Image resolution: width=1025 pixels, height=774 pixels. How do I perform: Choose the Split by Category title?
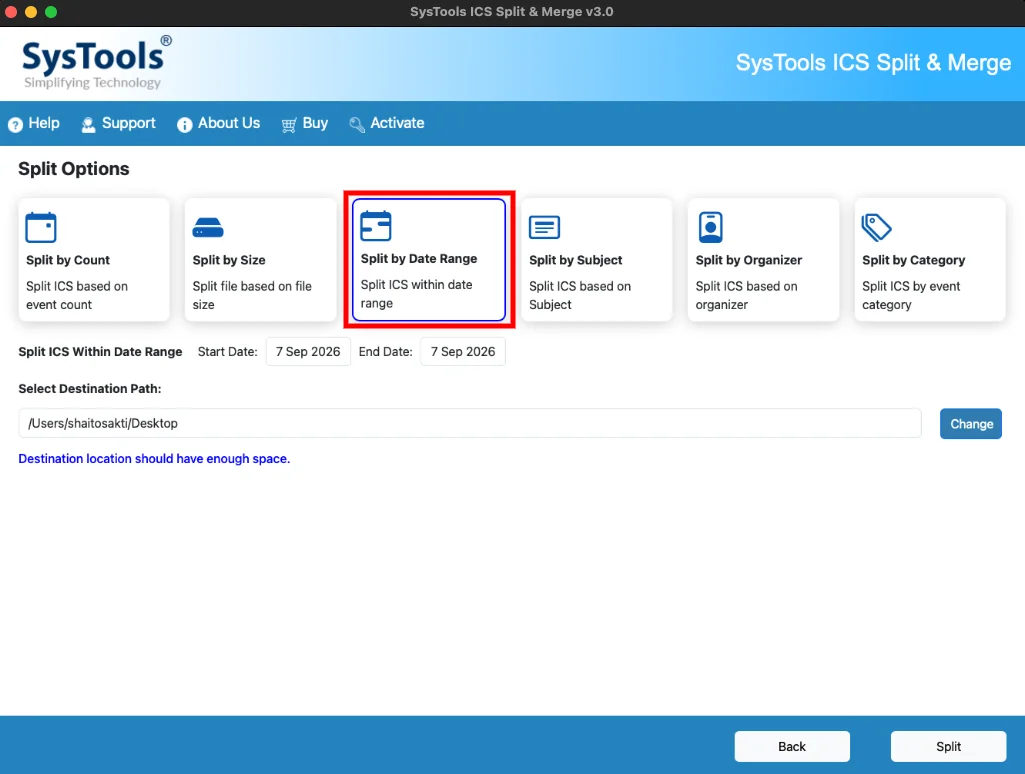913,260
